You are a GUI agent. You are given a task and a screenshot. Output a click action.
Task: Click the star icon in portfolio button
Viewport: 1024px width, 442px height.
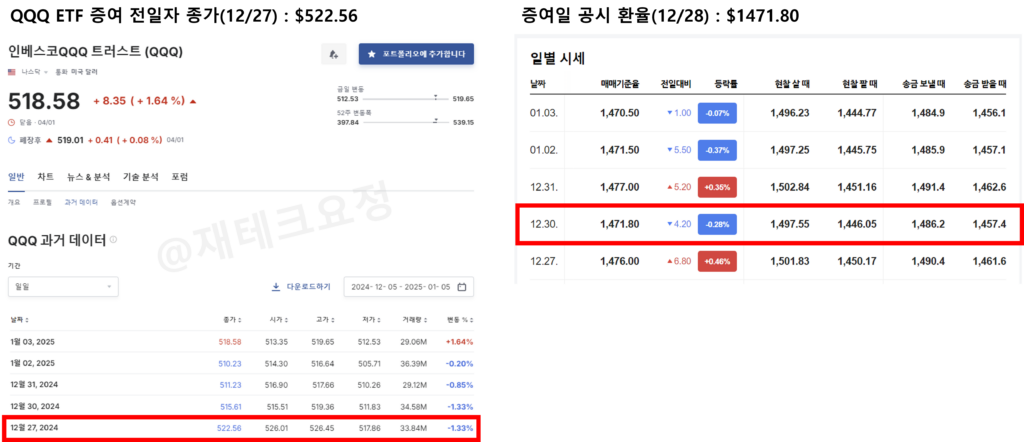[372, 54]
